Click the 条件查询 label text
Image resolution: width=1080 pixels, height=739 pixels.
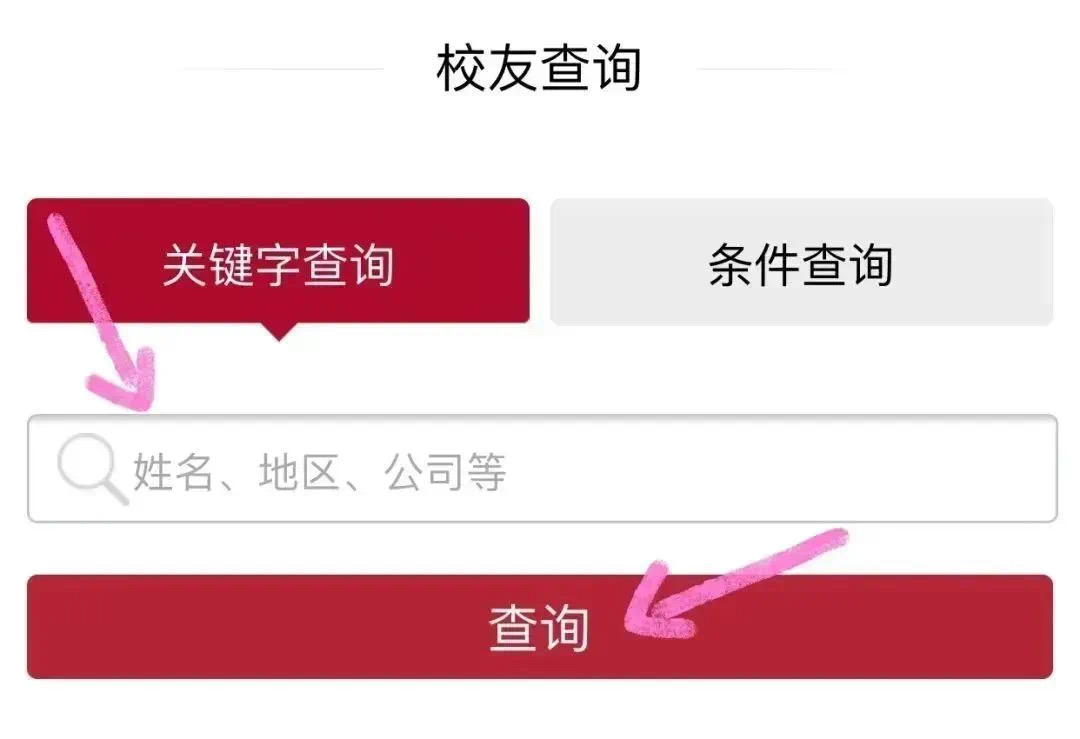pyautogui.click(x=801, y=264)
